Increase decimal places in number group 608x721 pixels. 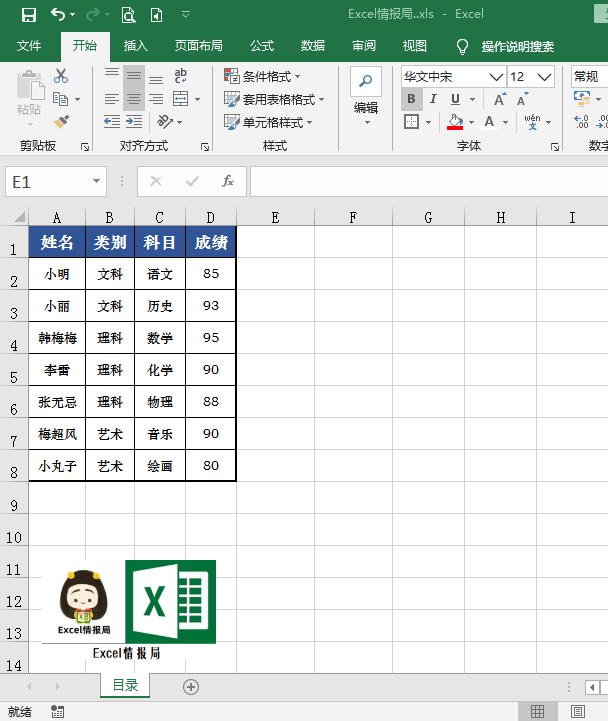tap(581, 122)
